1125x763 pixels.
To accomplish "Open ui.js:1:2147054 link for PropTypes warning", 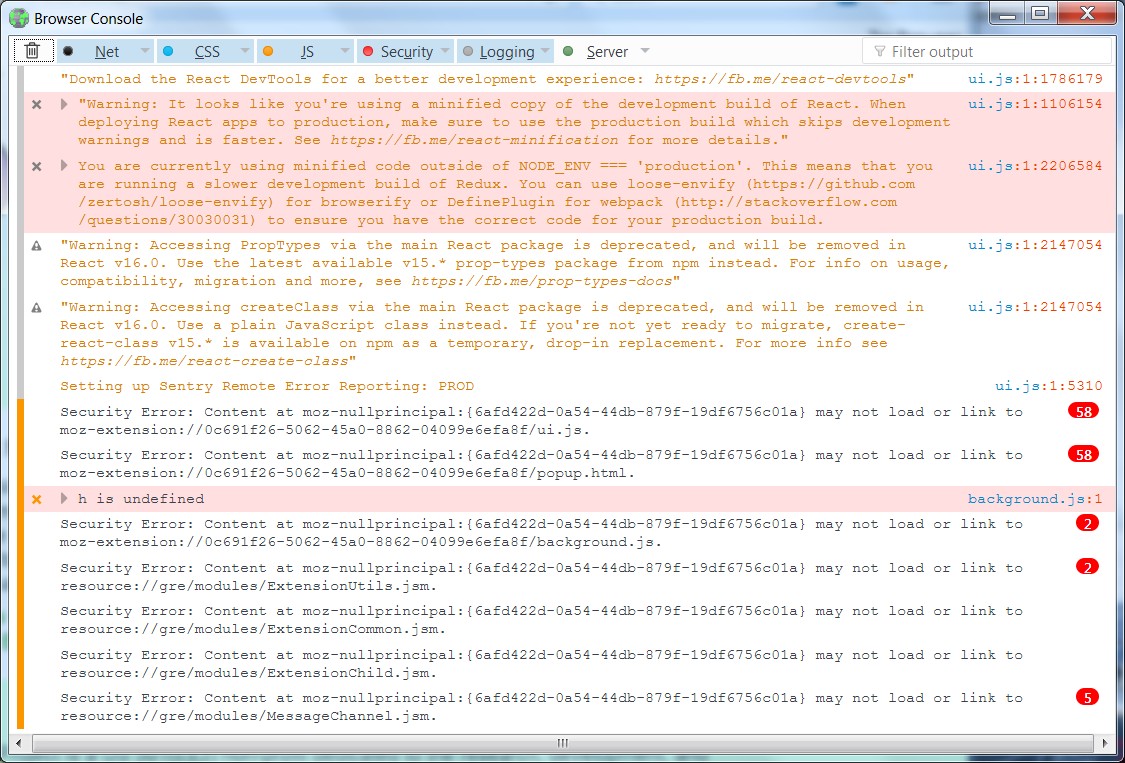I will pos(1035,245).
